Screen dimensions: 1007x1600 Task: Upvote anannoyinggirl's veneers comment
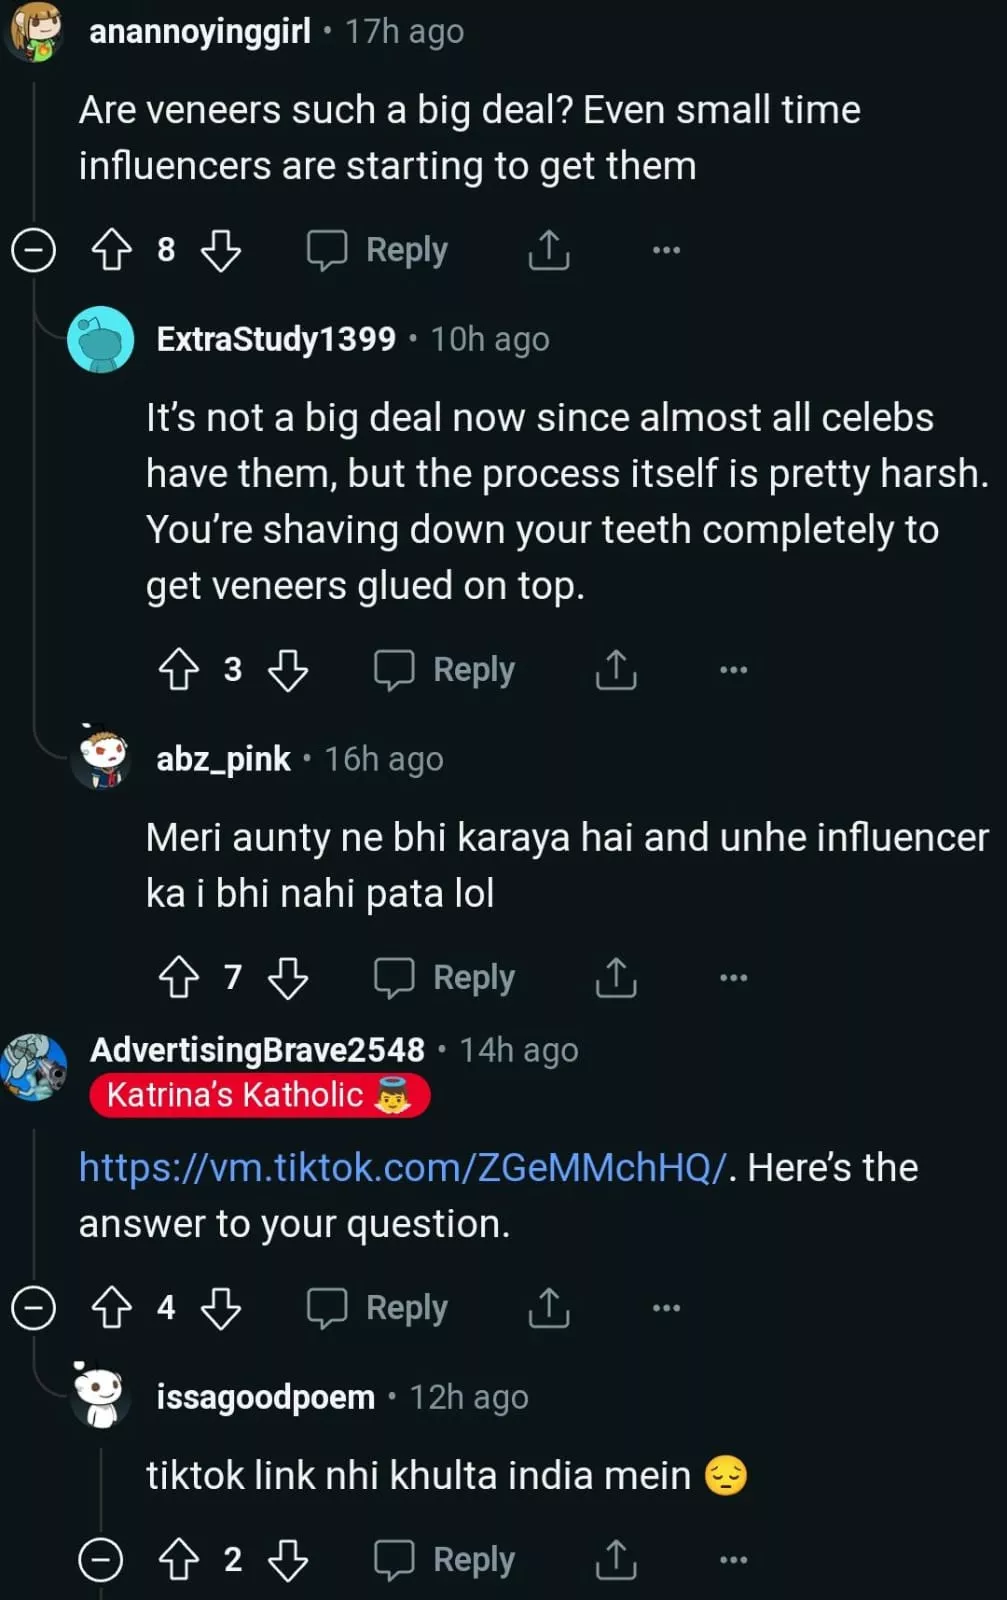point(112,250)
